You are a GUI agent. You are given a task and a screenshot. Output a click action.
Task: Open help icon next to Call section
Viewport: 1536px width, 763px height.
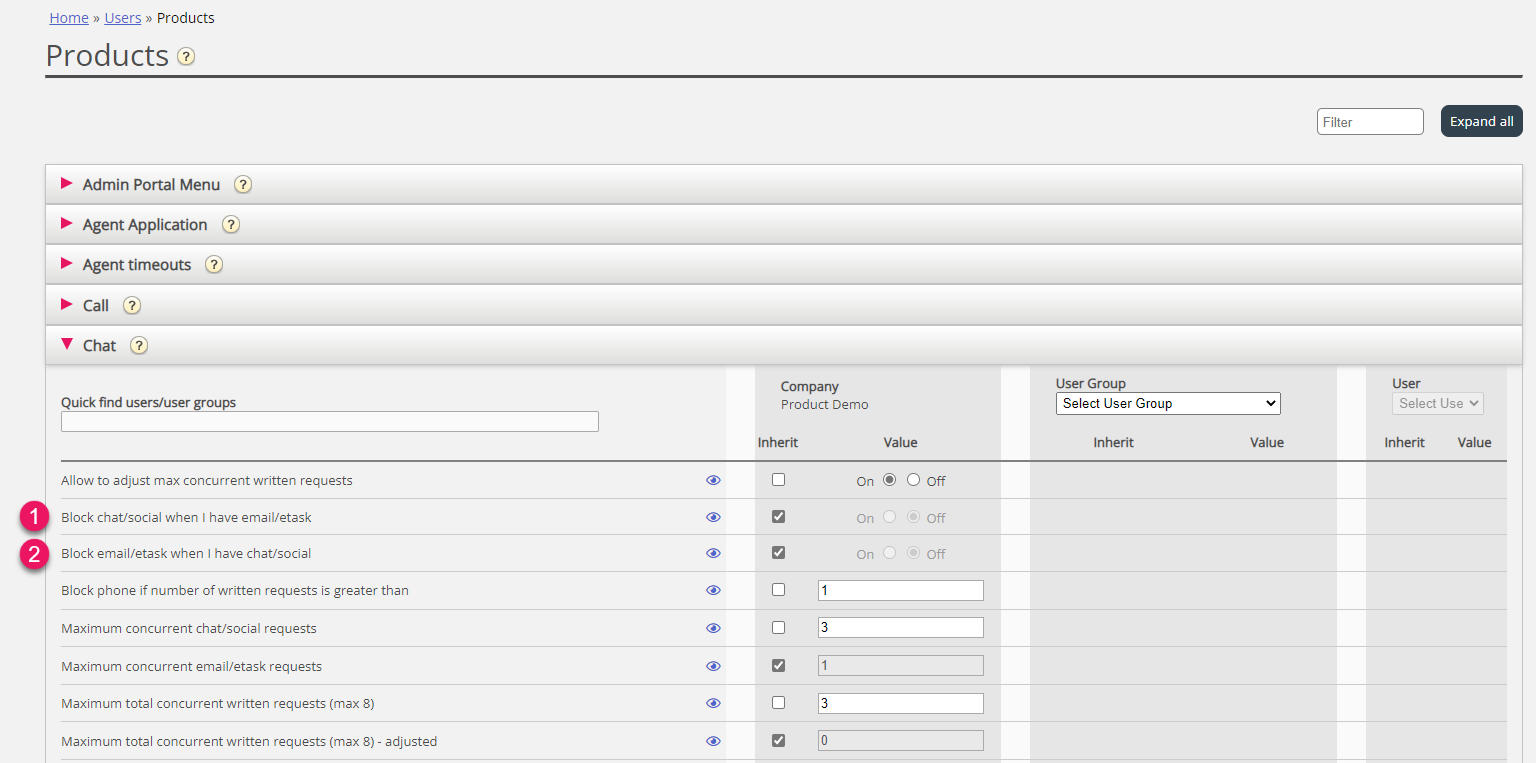(132, 305)
